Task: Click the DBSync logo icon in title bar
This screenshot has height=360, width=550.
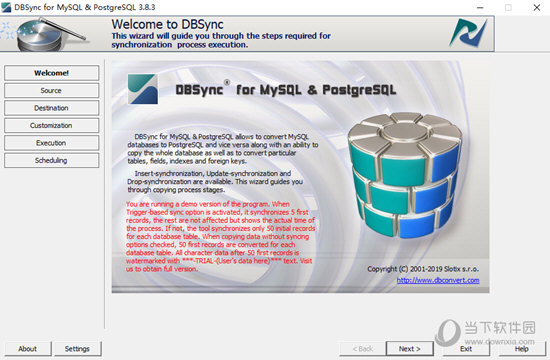Action: 6,7
